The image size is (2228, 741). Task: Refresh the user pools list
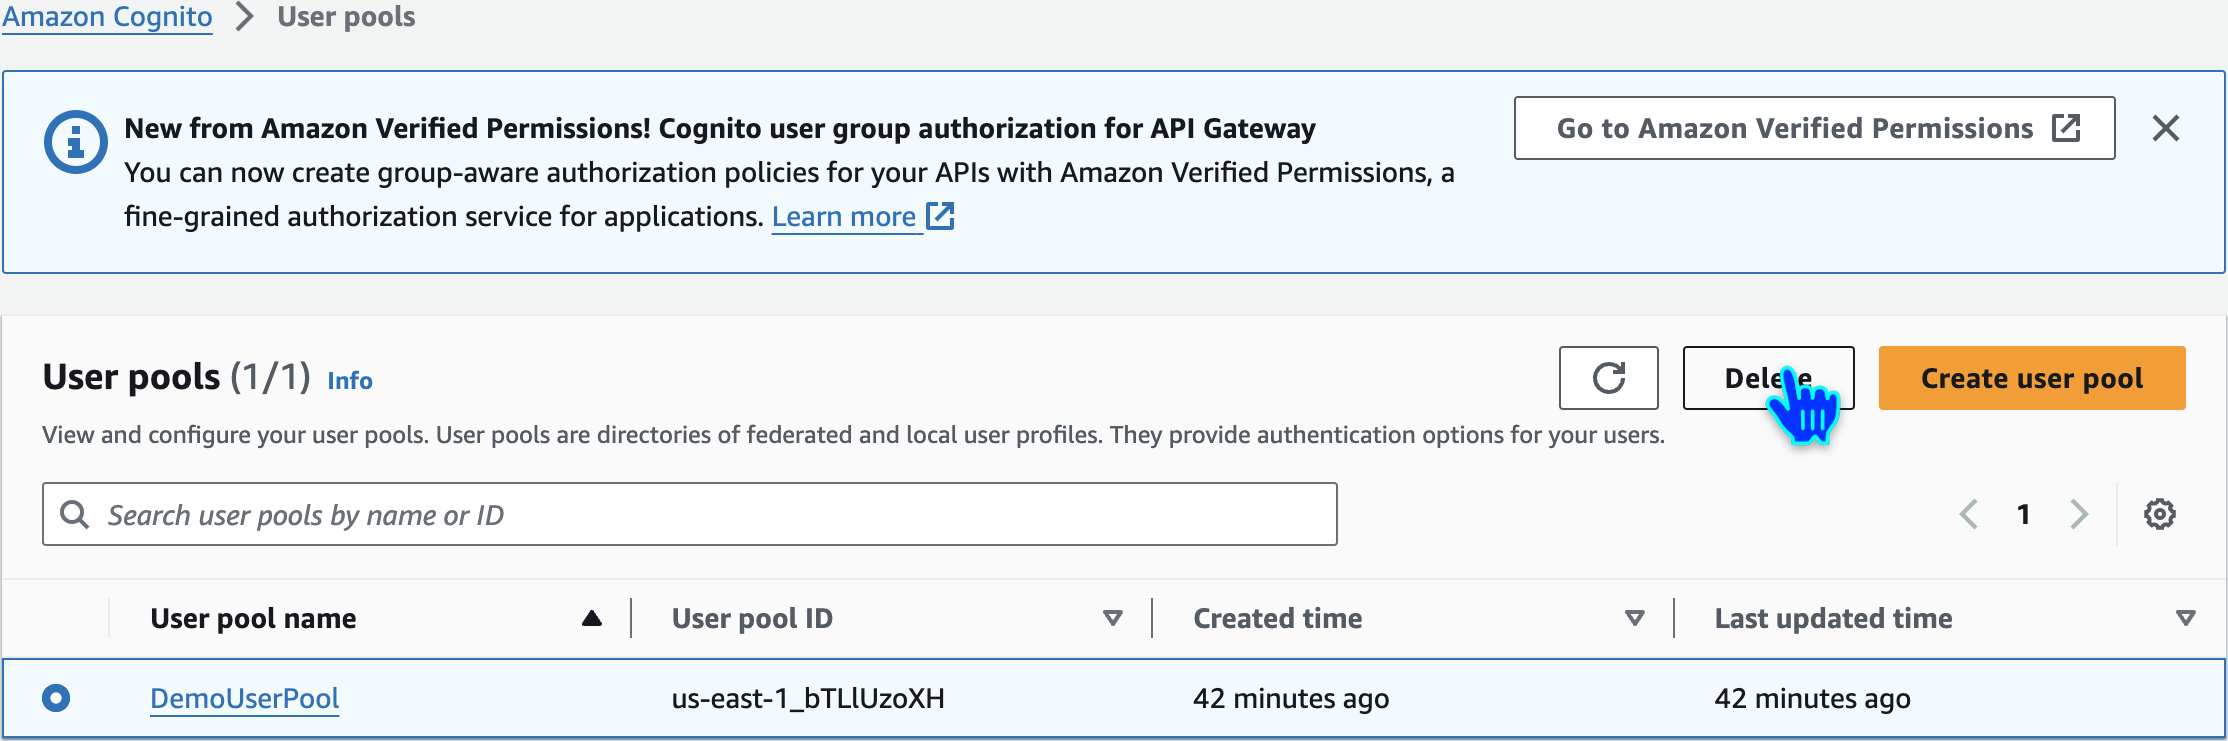1608,378
